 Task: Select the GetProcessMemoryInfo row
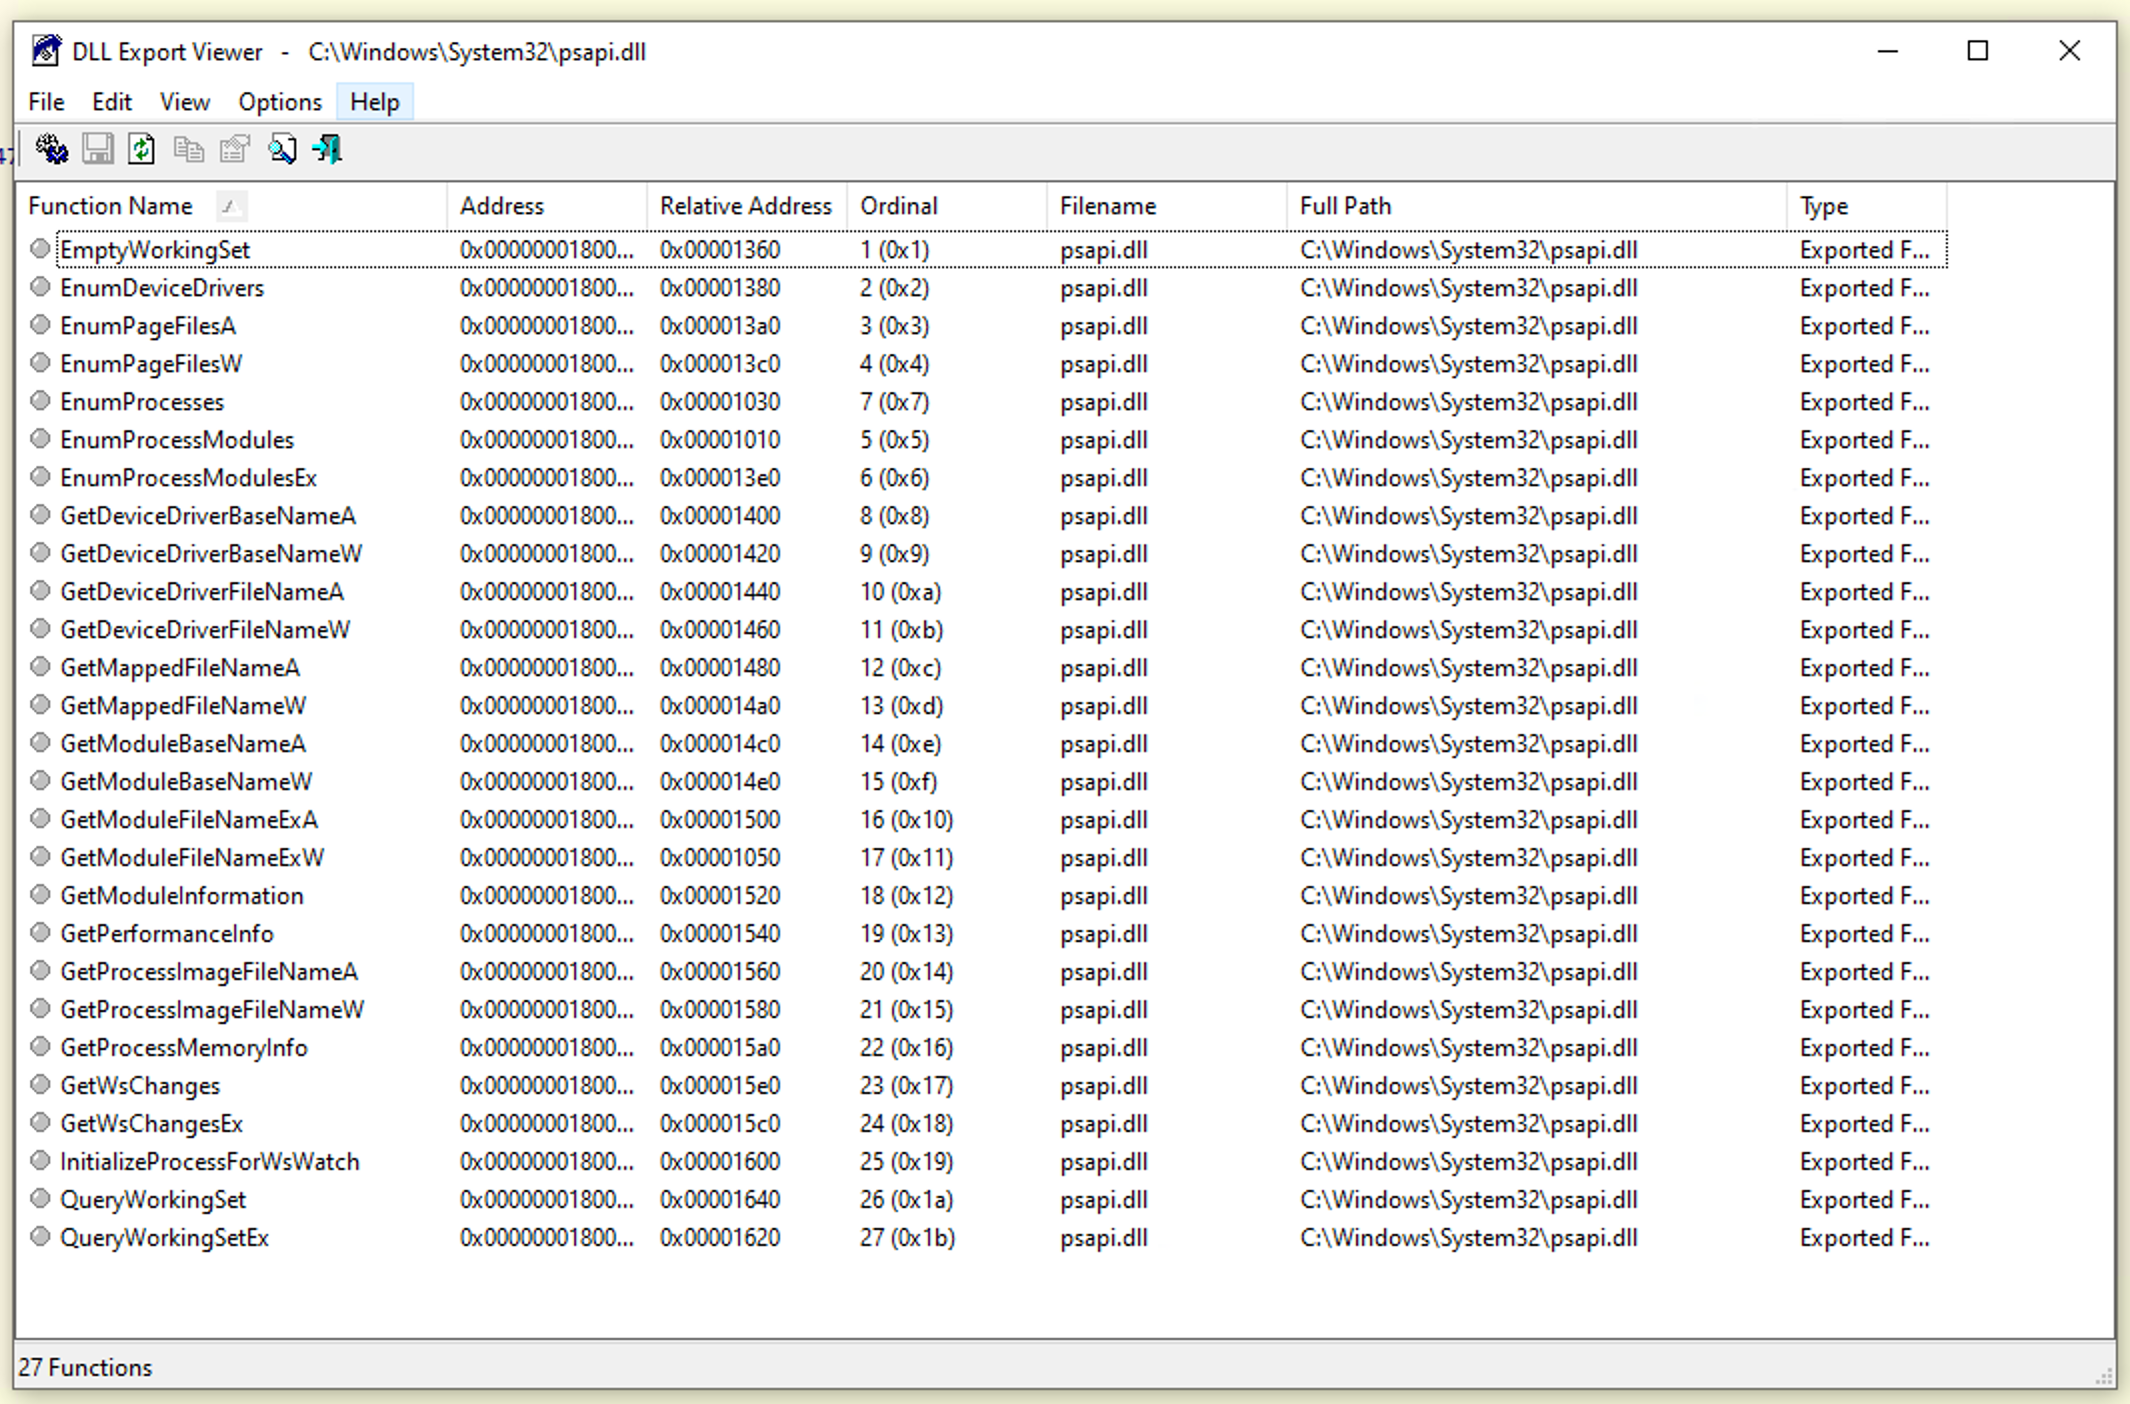coord(184,1047)
